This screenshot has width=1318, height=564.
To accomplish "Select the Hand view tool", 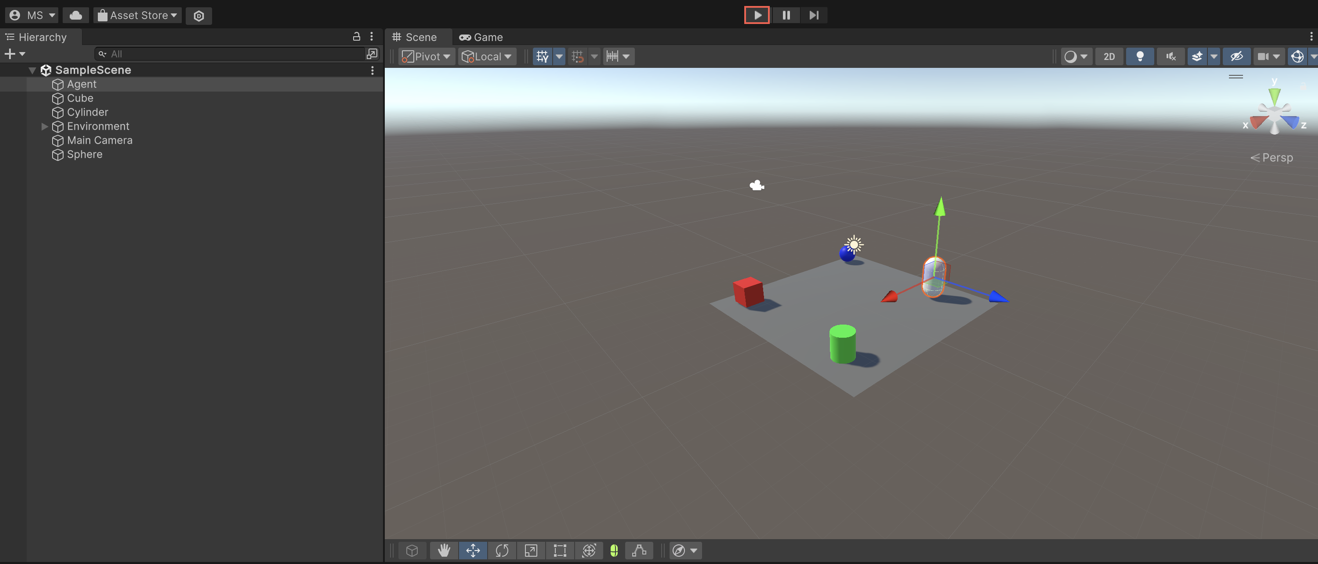I will (443, 551).
